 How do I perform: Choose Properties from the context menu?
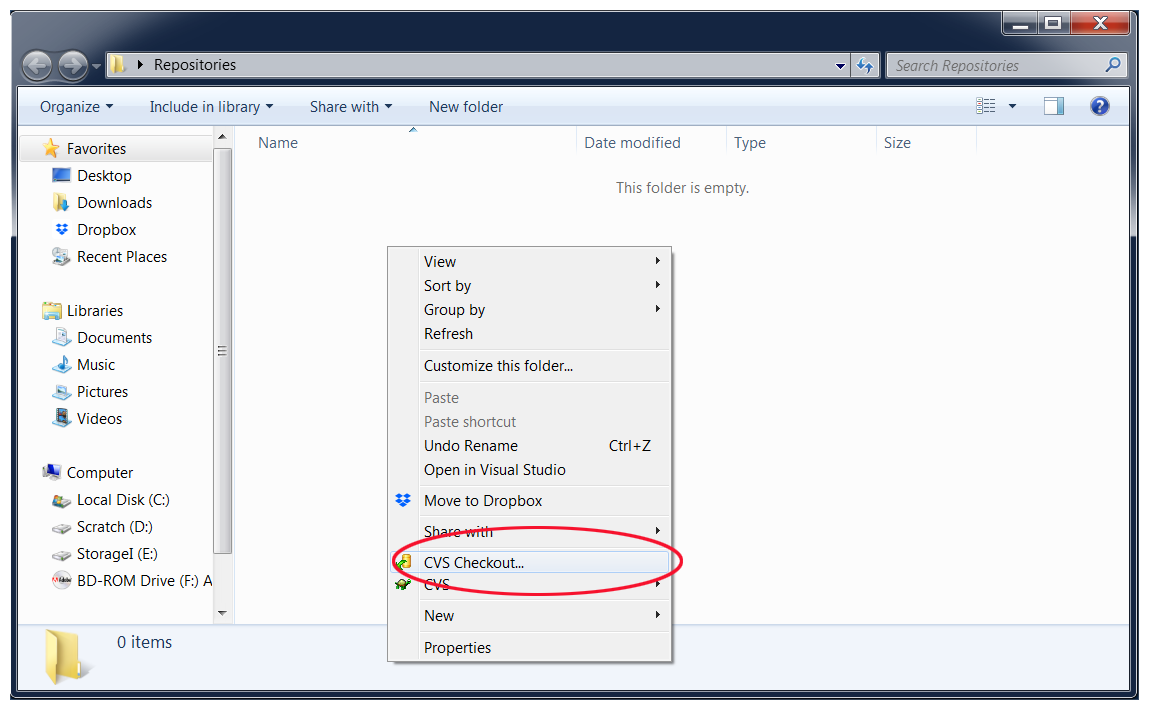coord(457,648)
